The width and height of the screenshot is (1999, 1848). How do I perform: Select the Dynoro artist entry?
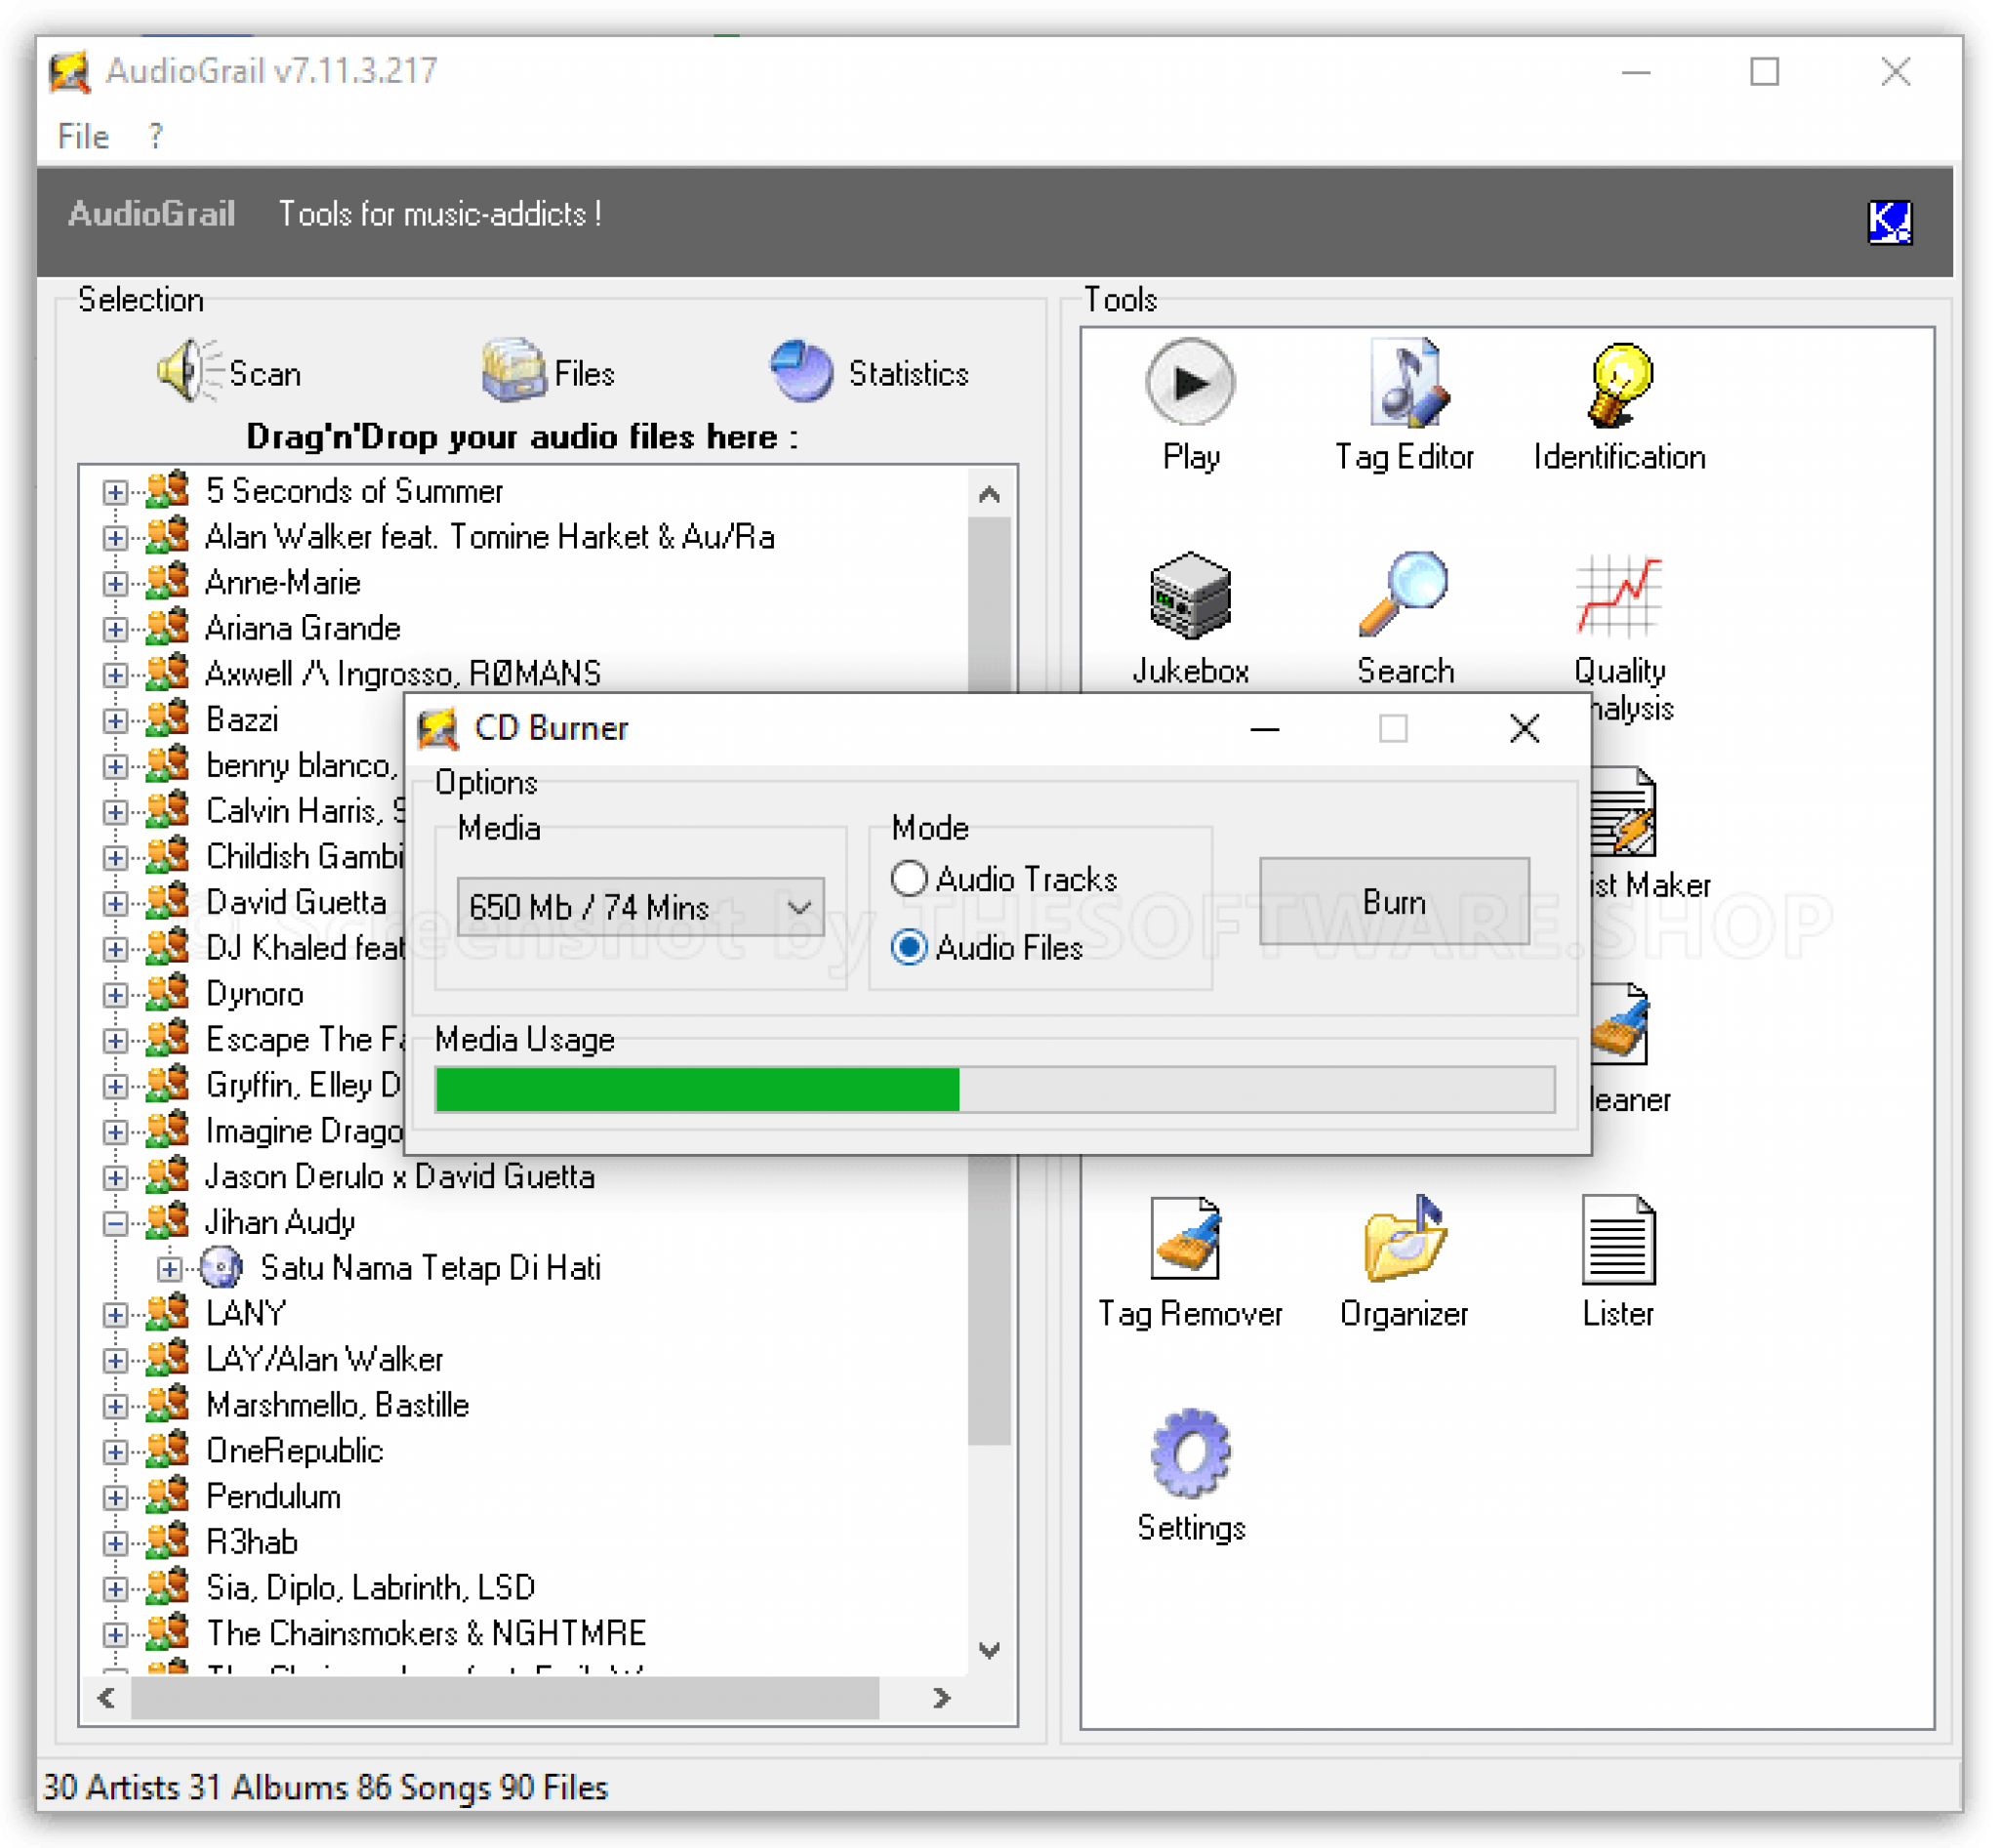pos(254,995)
